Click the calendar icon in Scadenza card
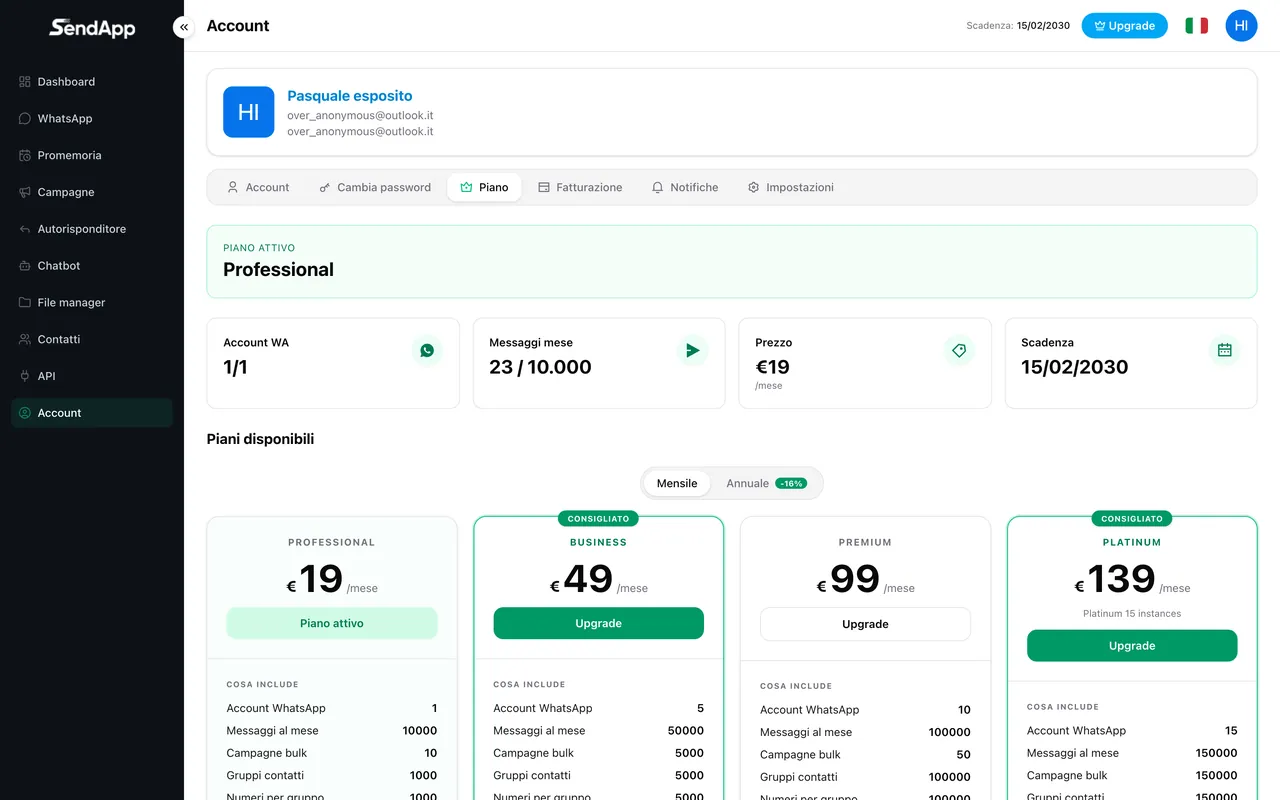This screenshot has width=1280, height=800. (x=1225, y=350)
